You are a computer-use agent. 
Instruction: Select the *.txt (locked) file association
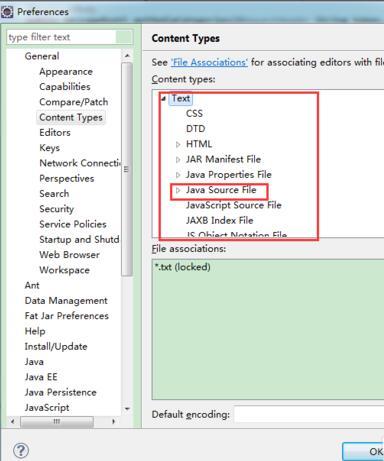click(x=183, y=267)
